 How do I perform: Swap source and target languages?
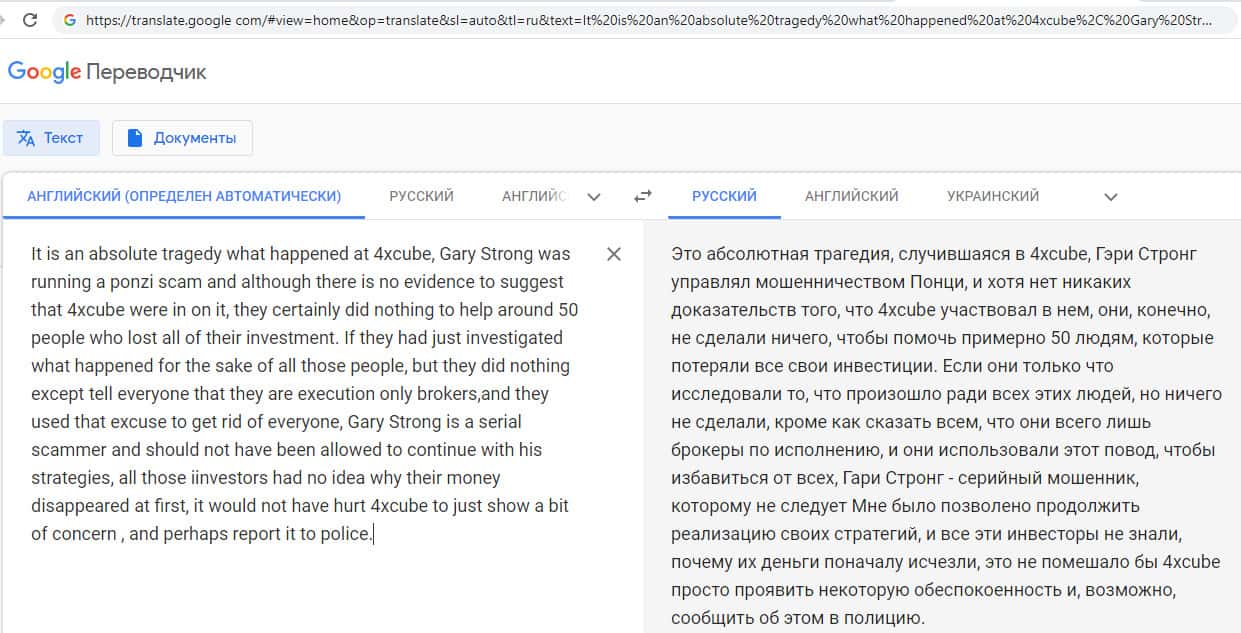pyautogui.click(x=643, y=197)
